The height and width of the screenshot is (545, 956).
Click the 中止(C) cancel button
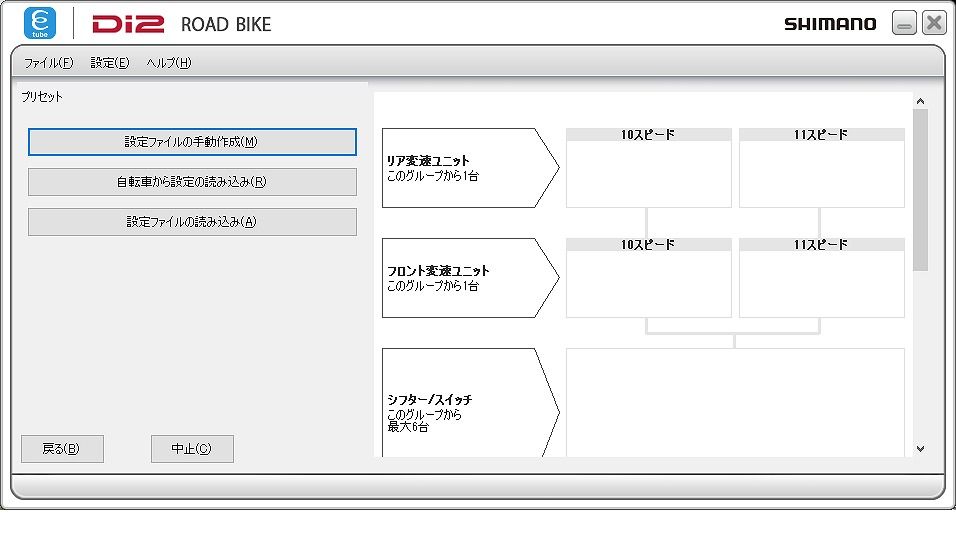point(192,449)
